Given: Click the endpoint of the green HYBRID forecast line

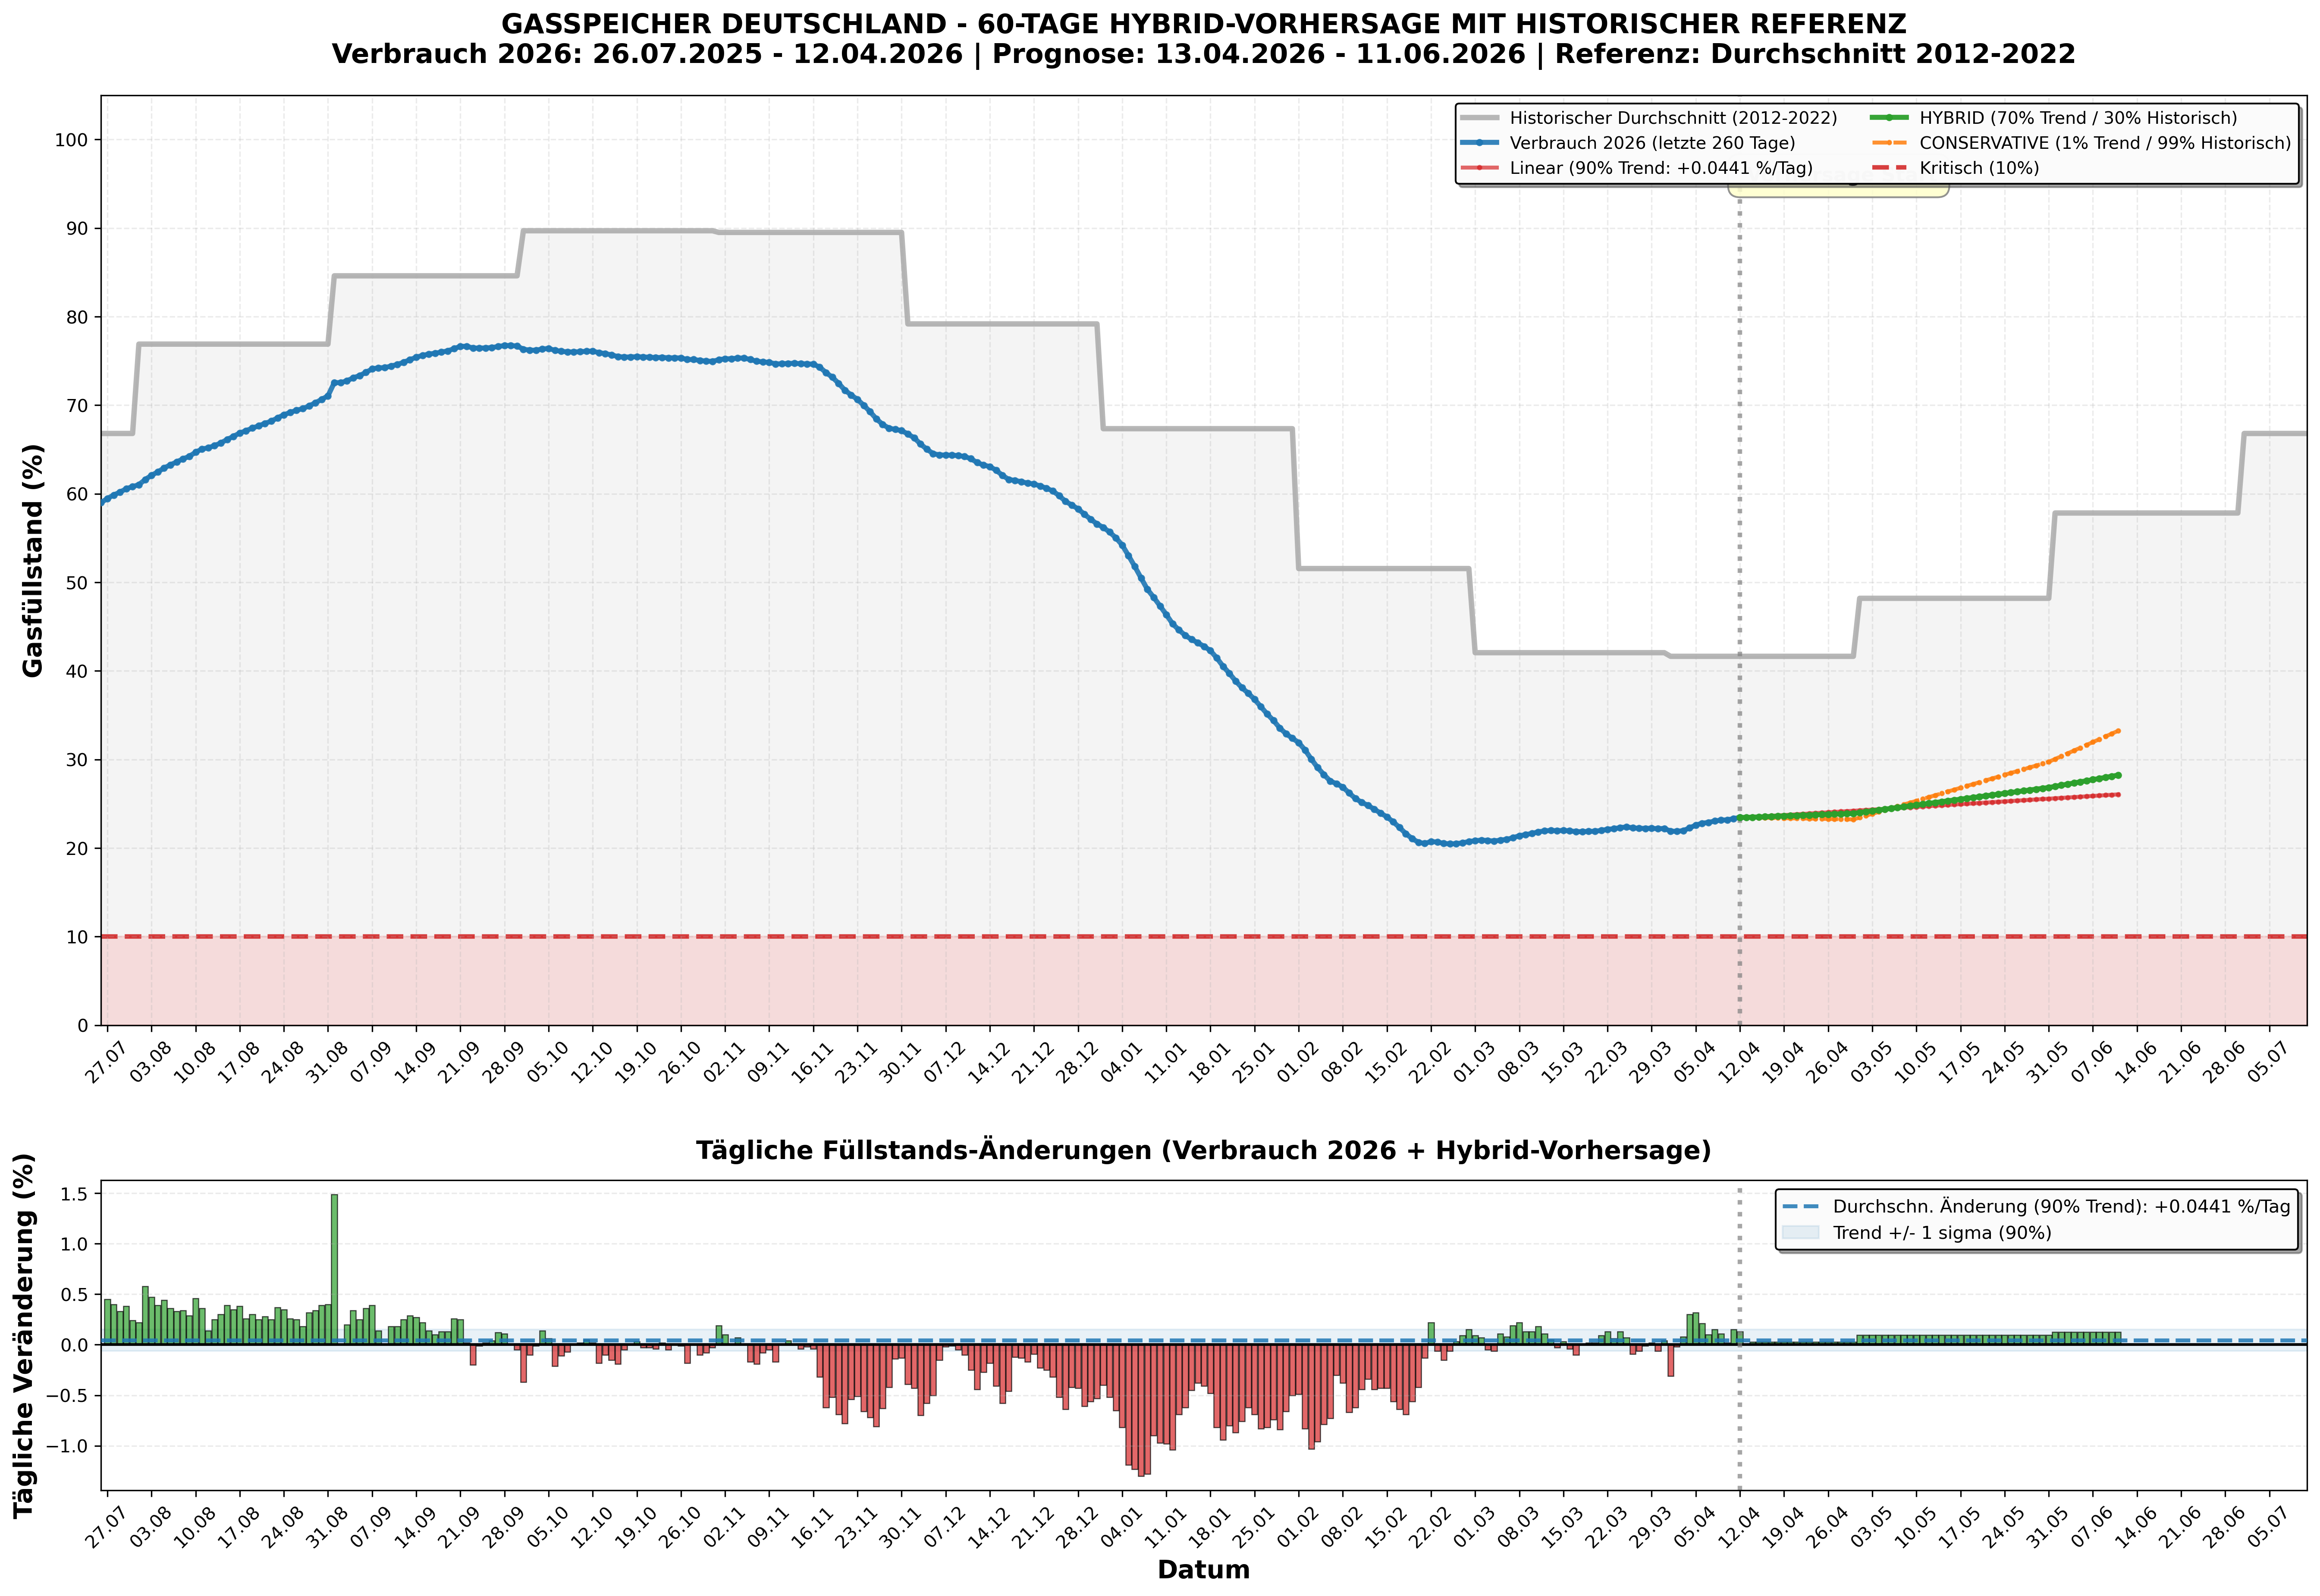Looking at the screenshot, I should (2118, 775).
